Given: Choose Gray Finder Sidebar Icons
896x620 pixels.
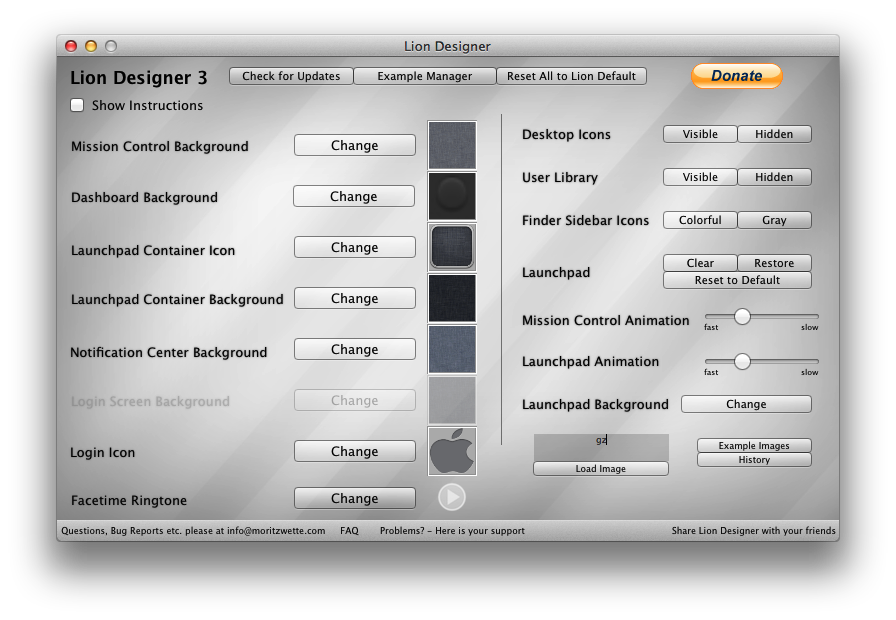Looking at the screenshot, I should tap(774, 220).
